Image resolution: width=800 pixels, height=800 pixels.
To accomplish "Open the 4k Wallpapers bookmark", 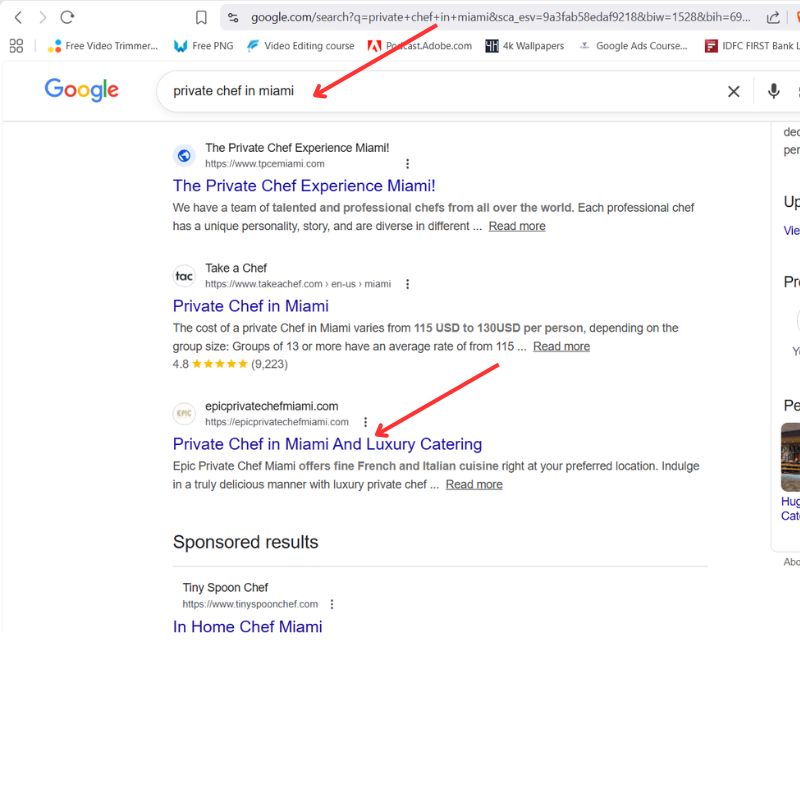I will tap(524, 46).
